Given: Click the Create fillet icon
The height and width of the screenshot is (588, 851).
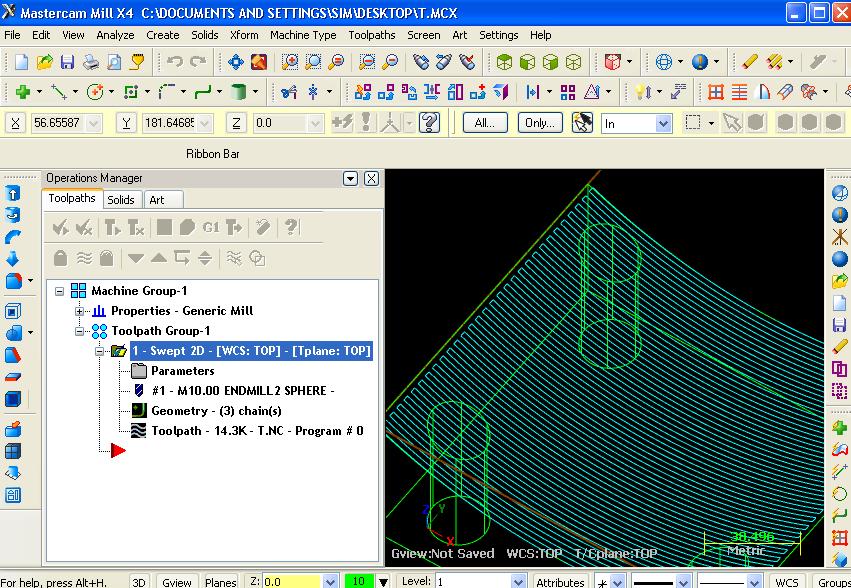Looking at the screenshot, I should click(167, 92).
